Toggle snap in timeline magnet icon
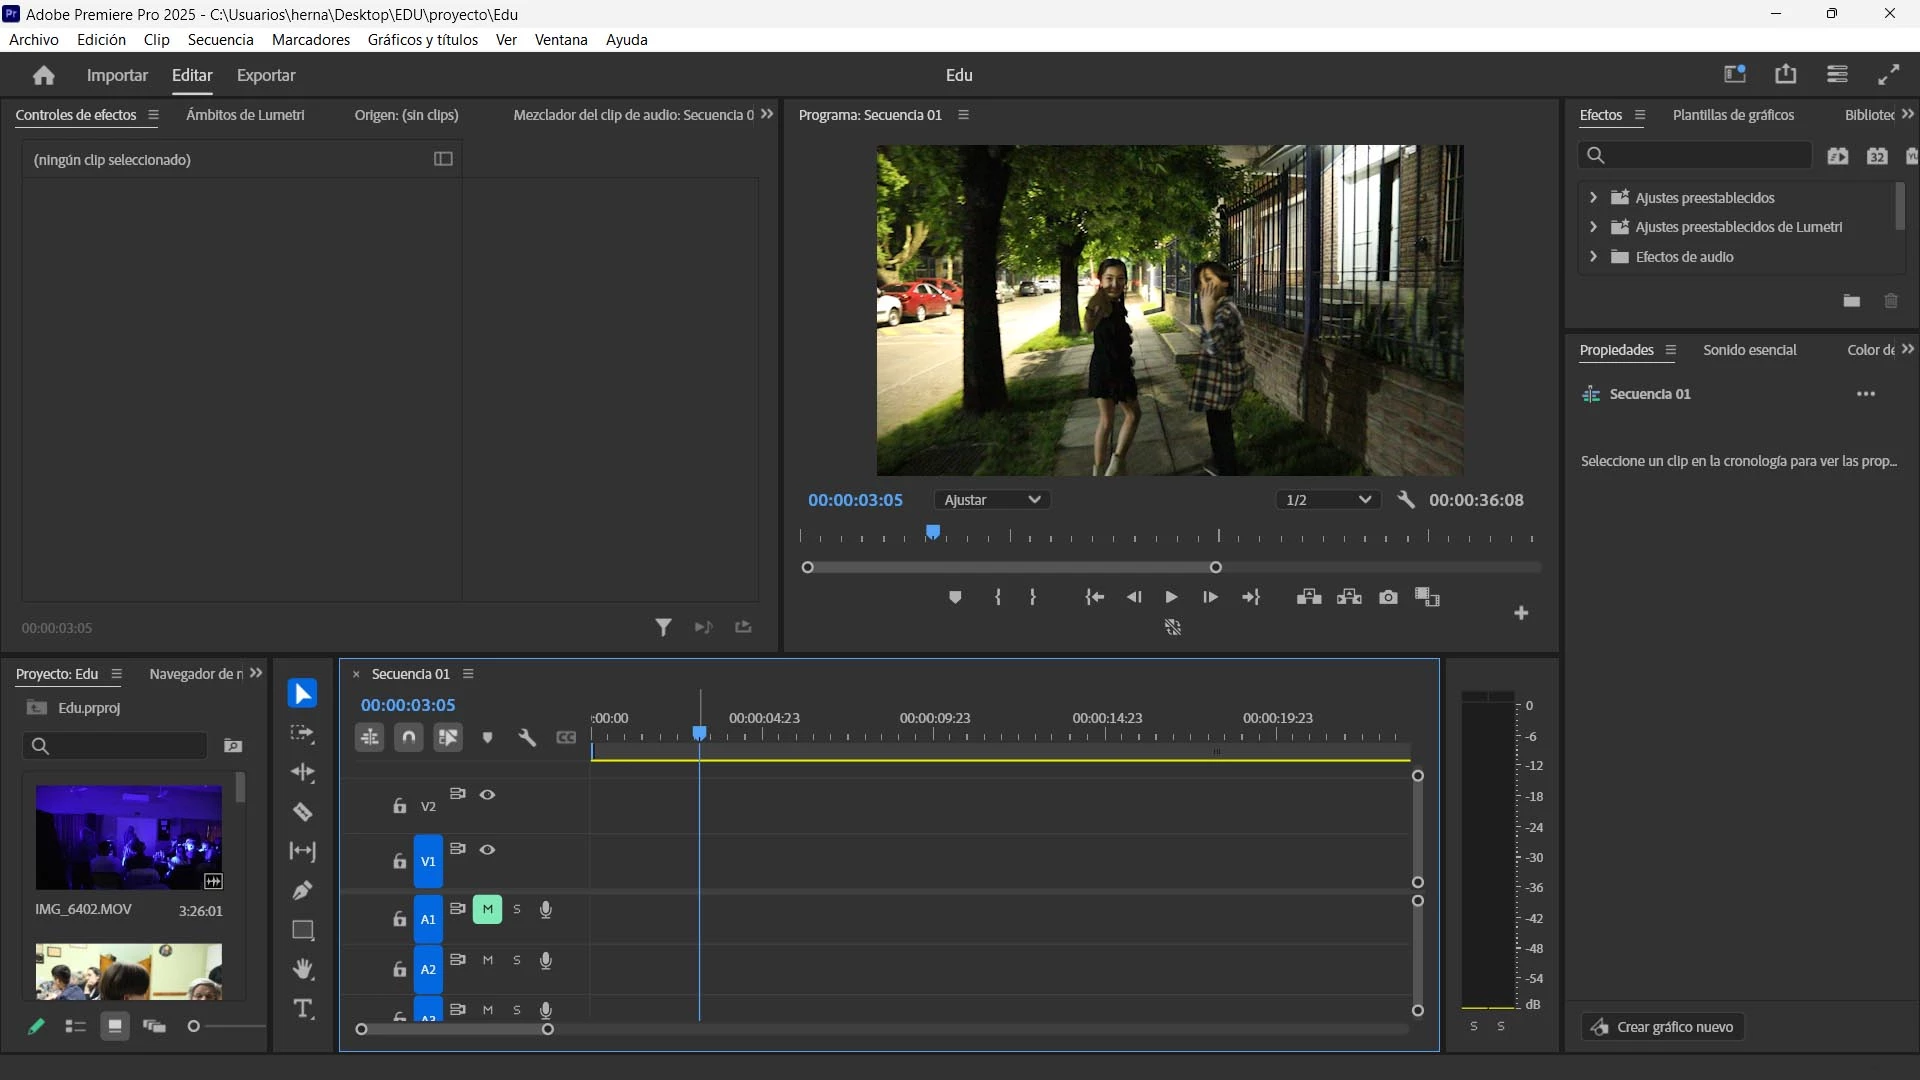Viewport: 1920px width, 1080px height. click(408, 738)
